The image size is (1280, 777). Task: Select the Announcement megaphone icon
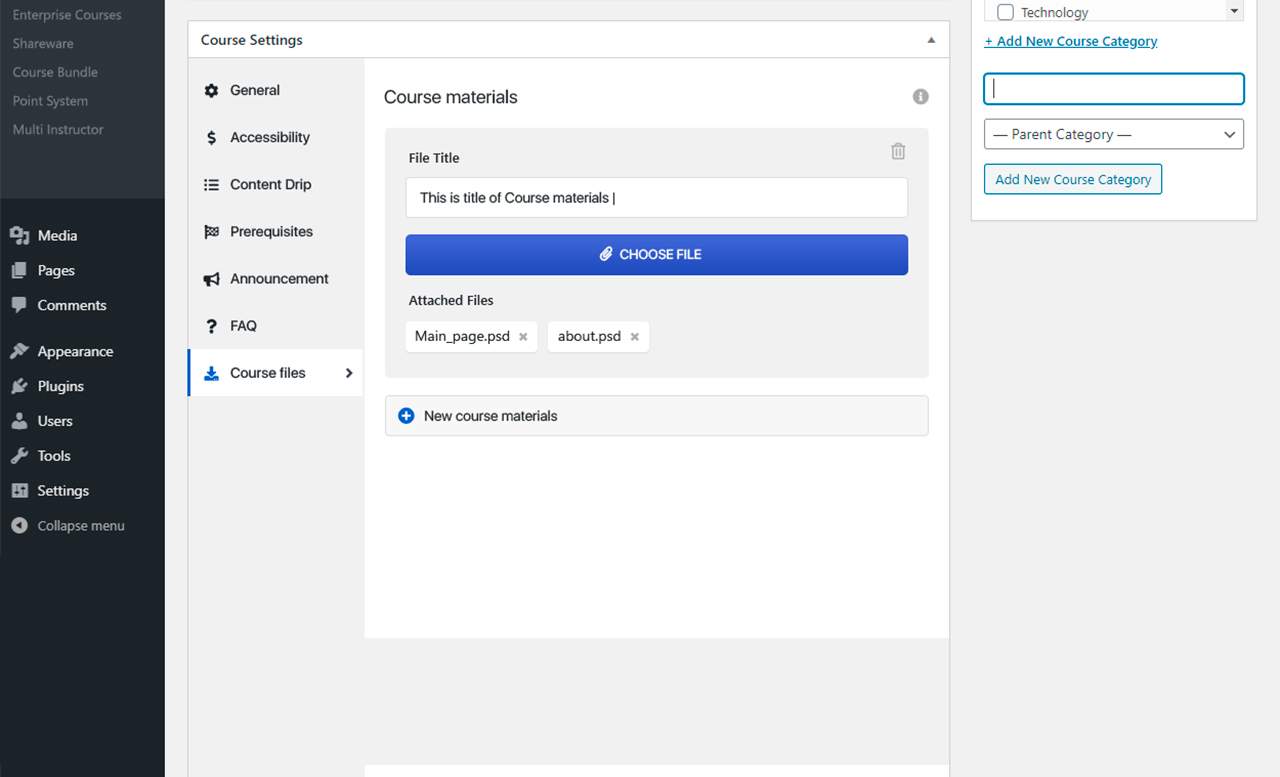tap(211, 278)
